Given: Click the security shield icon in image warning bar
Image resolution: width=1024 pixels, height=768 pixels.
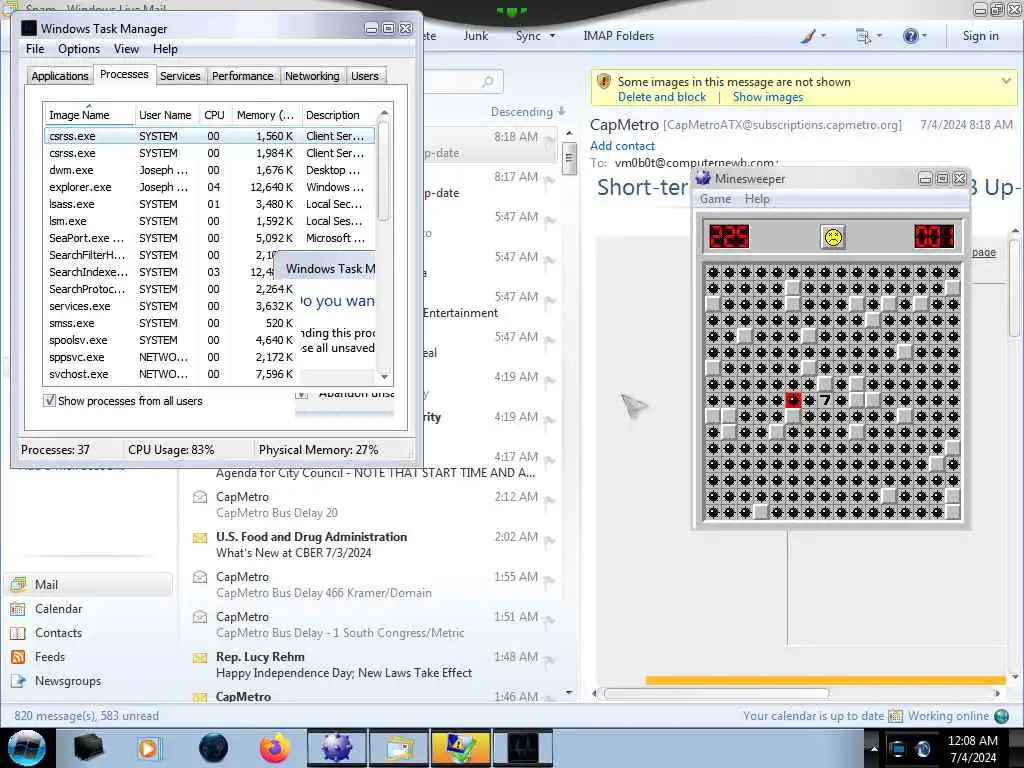Looking at the screenshot, I should tap(604, 82).
